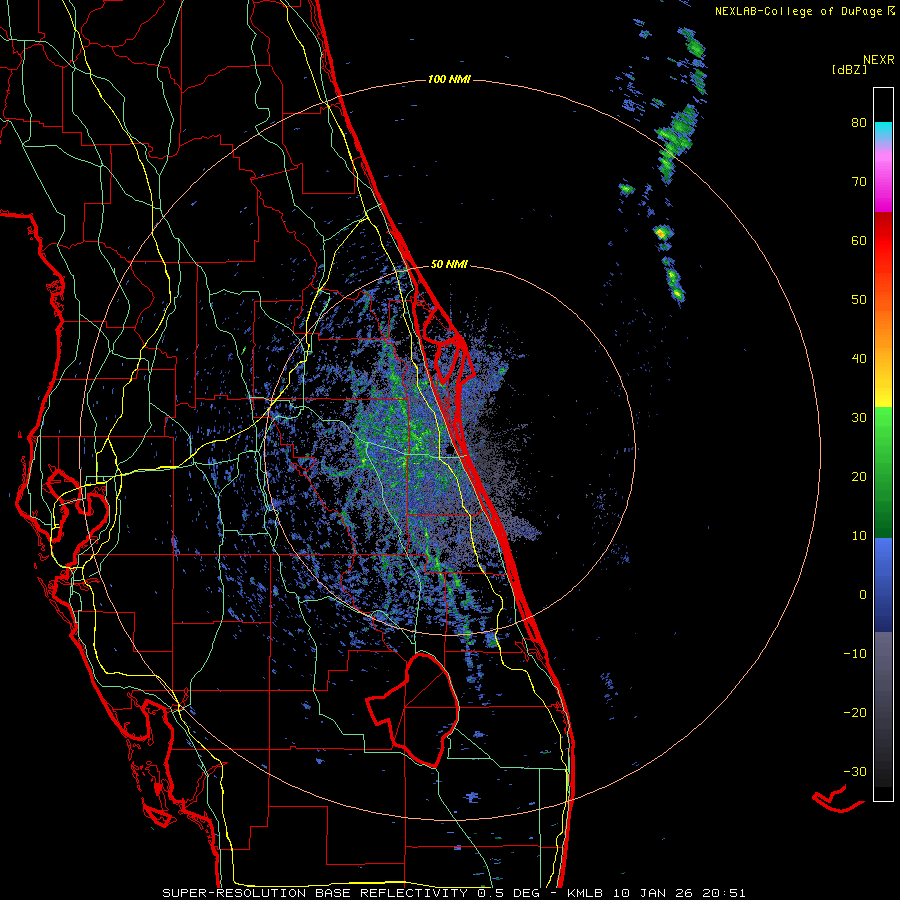
Task: Click the 70 value on the dBZ scale
Action: click(x=859, y=182)
